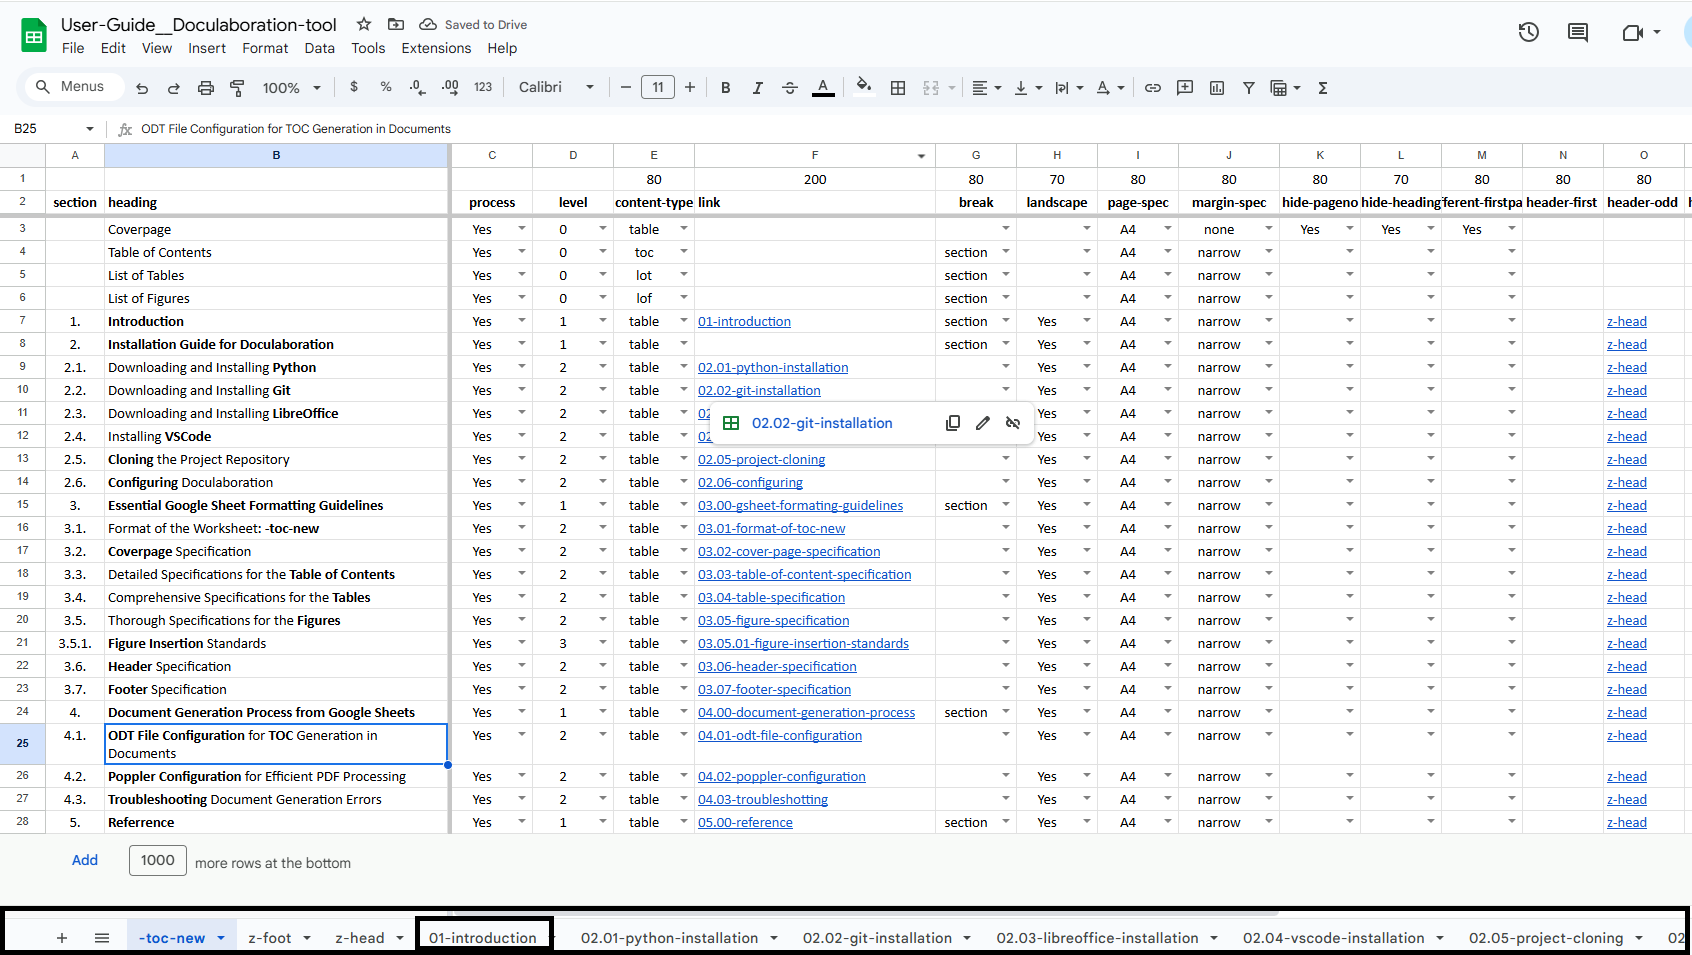Click the increase decimal places icon
The image size is (1692, 955).
pyautogui.click(x=450, y=87)
